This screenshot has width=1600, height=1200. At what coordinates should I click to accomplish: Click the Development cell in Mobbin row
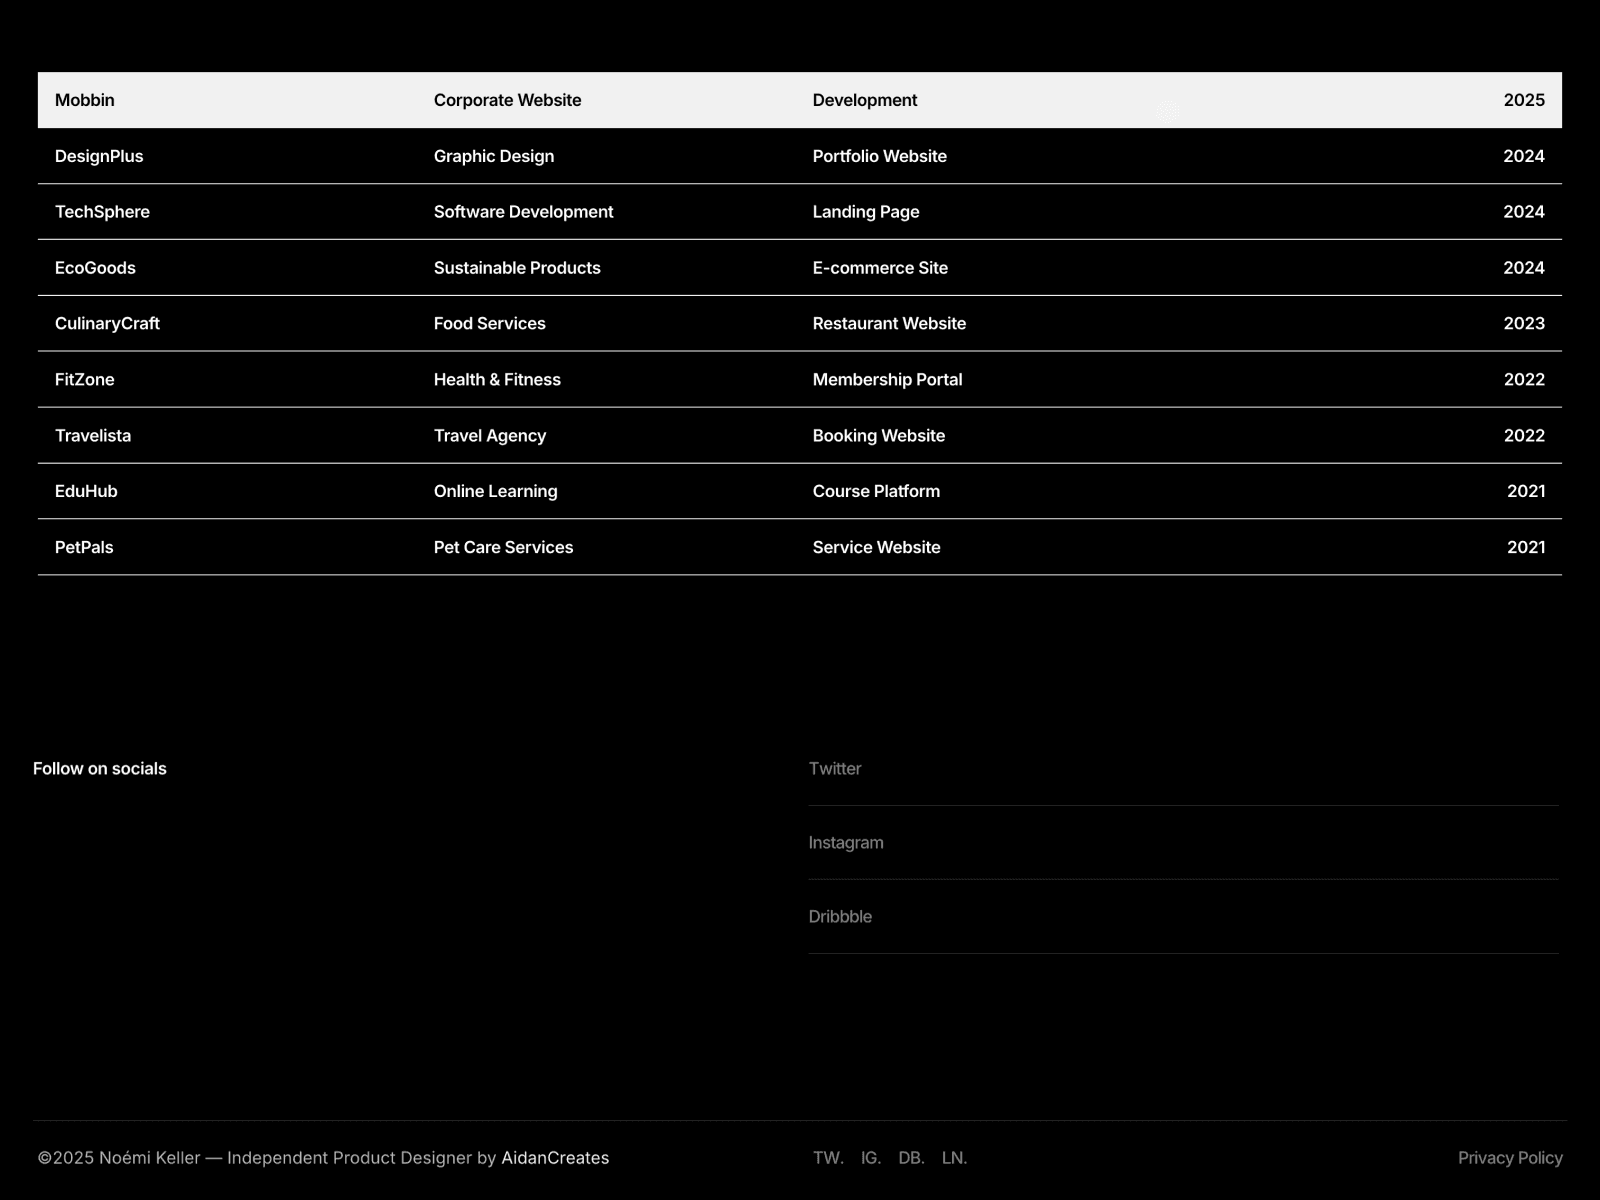coord(865,100)
